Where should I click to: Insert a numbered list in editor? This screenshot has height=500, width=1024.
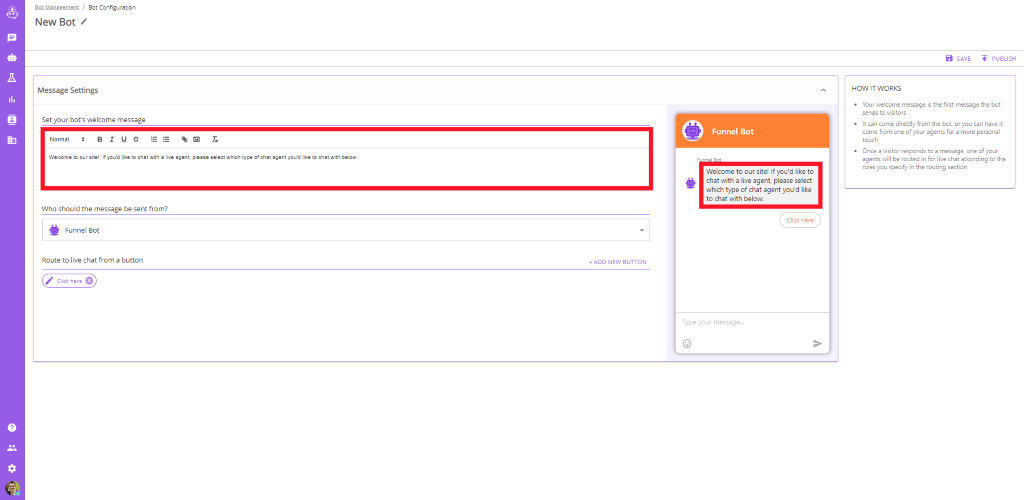point(154,139)
